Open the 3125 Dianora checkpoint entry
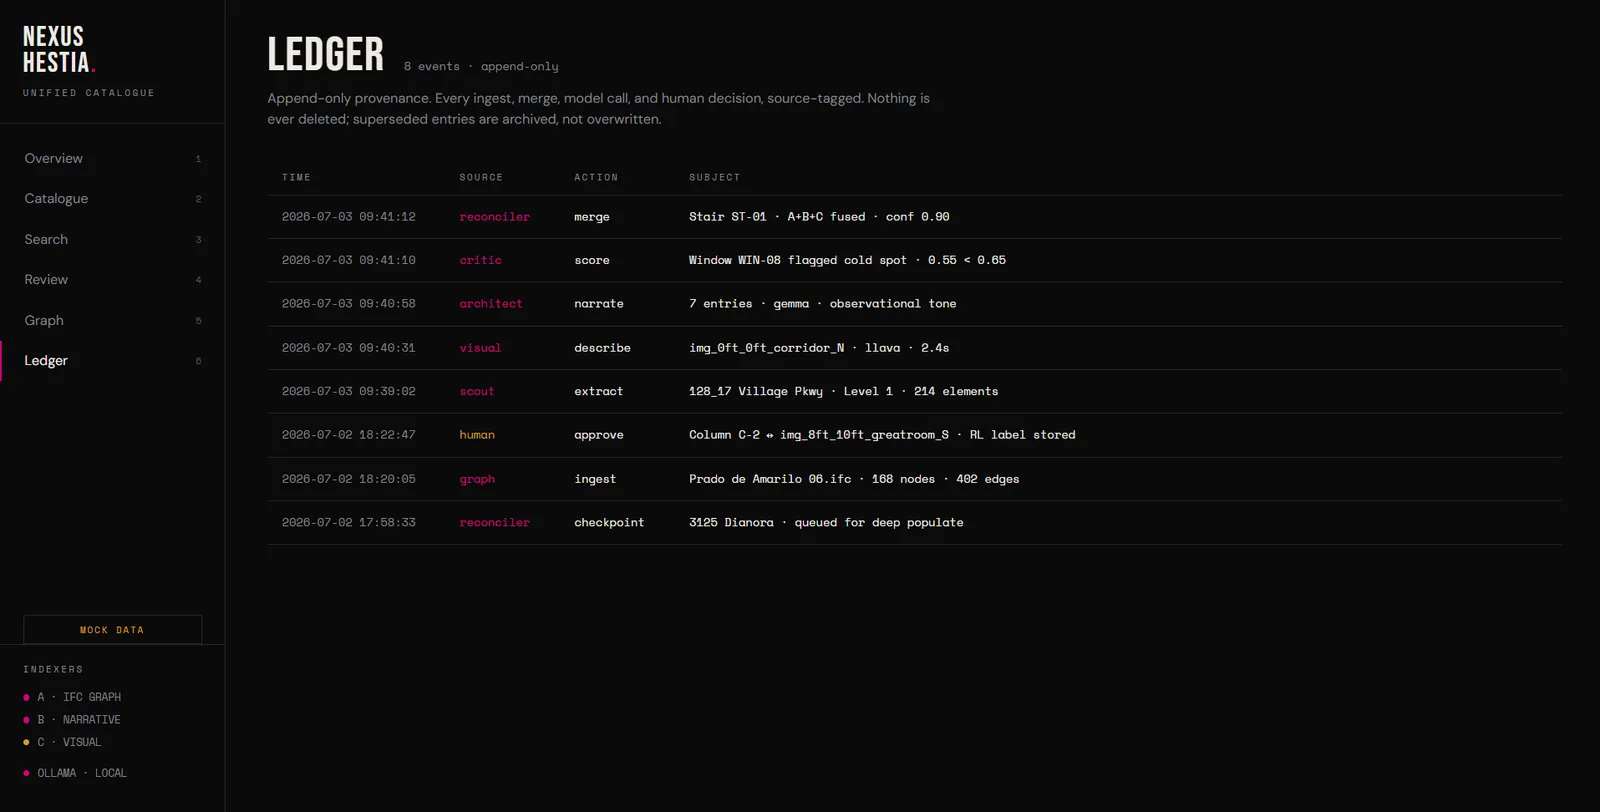1600x812 pixels. tap(826, 523)
